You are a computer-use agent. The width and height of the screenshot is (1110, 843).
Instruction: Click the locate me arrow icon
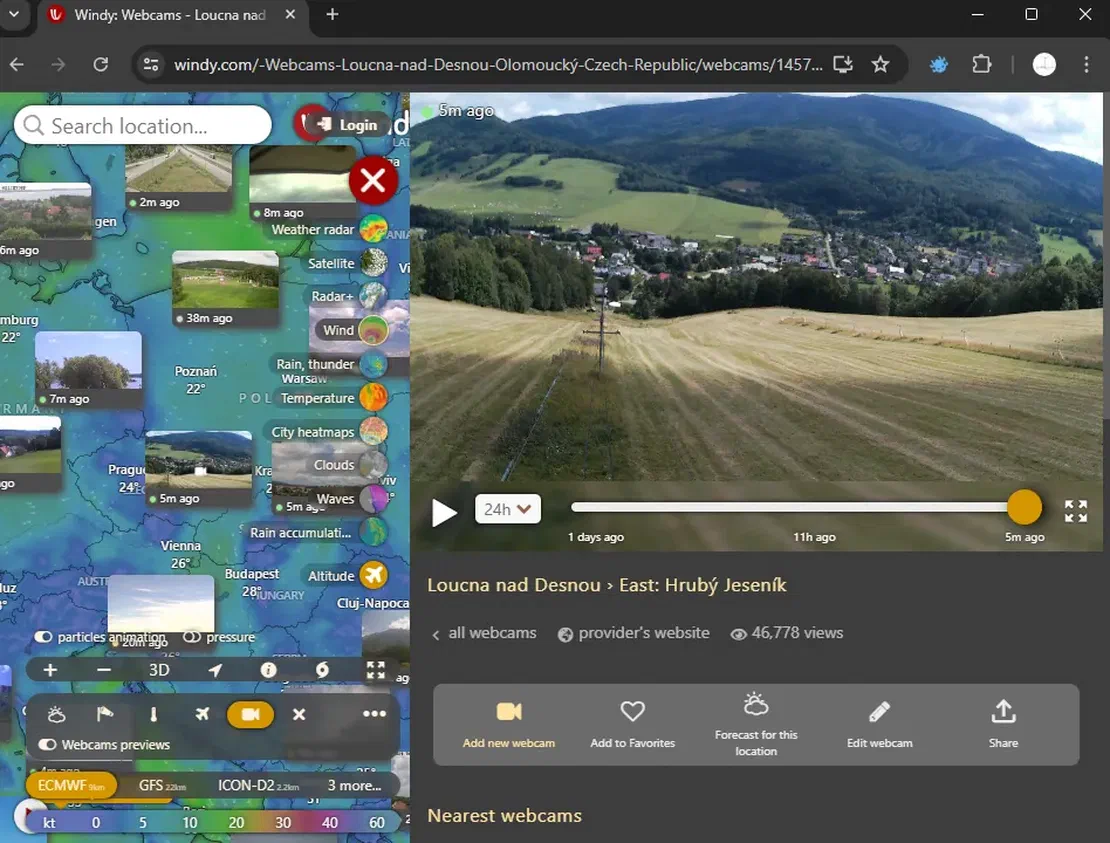coord(215,670)
